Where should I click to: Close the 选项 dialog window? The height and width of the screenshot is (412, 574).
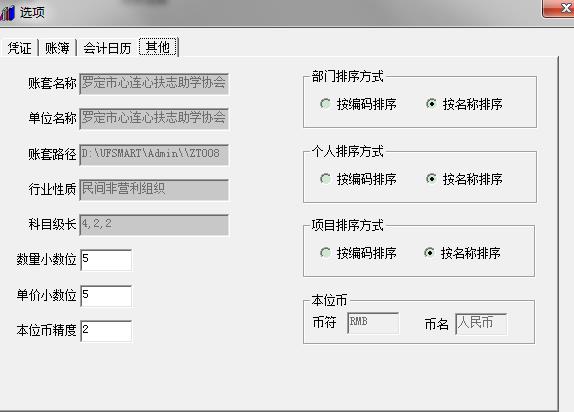[x=559, y=8]
